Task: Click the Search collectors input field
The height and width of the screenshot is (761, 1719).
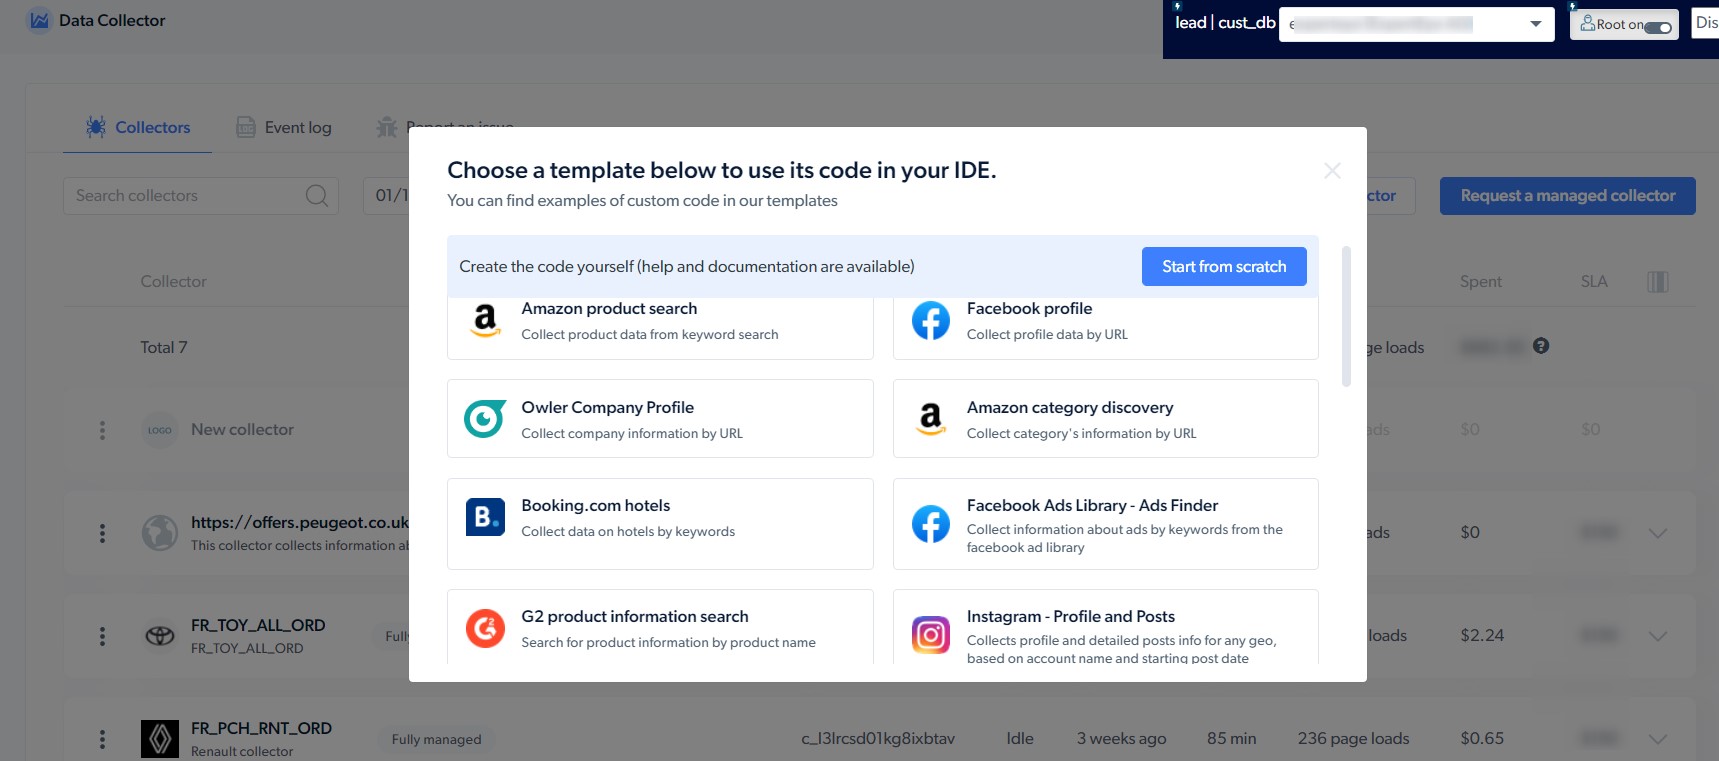Action: pyautogui.click(x=200, y=196)
